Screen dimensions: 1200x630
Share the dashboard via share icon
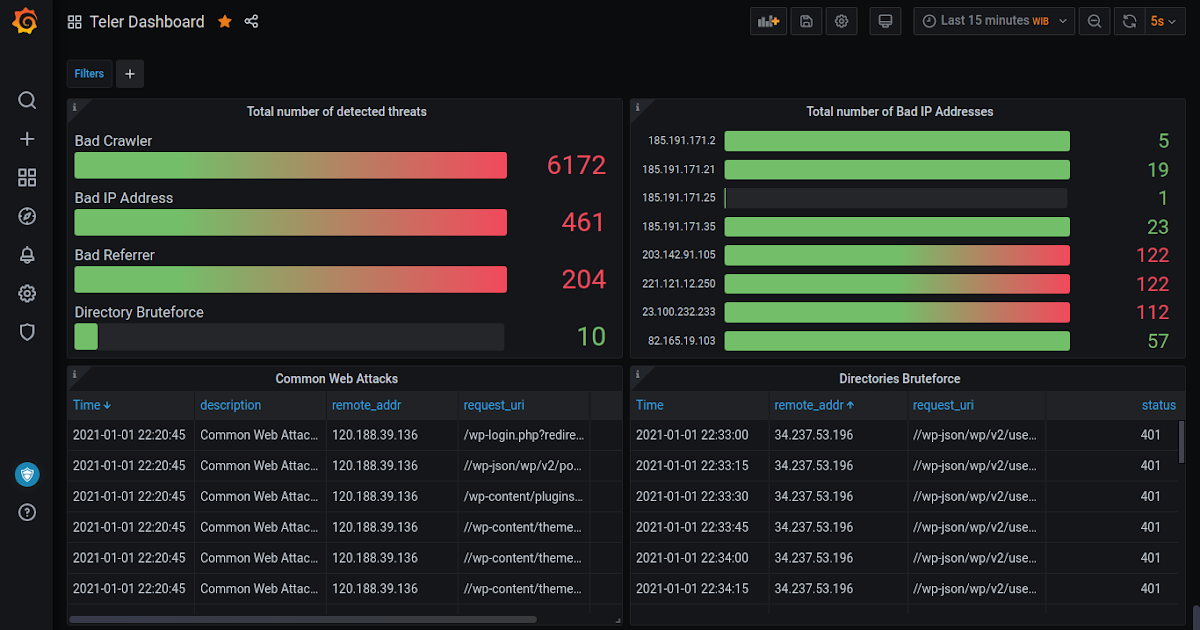[251, 21]
